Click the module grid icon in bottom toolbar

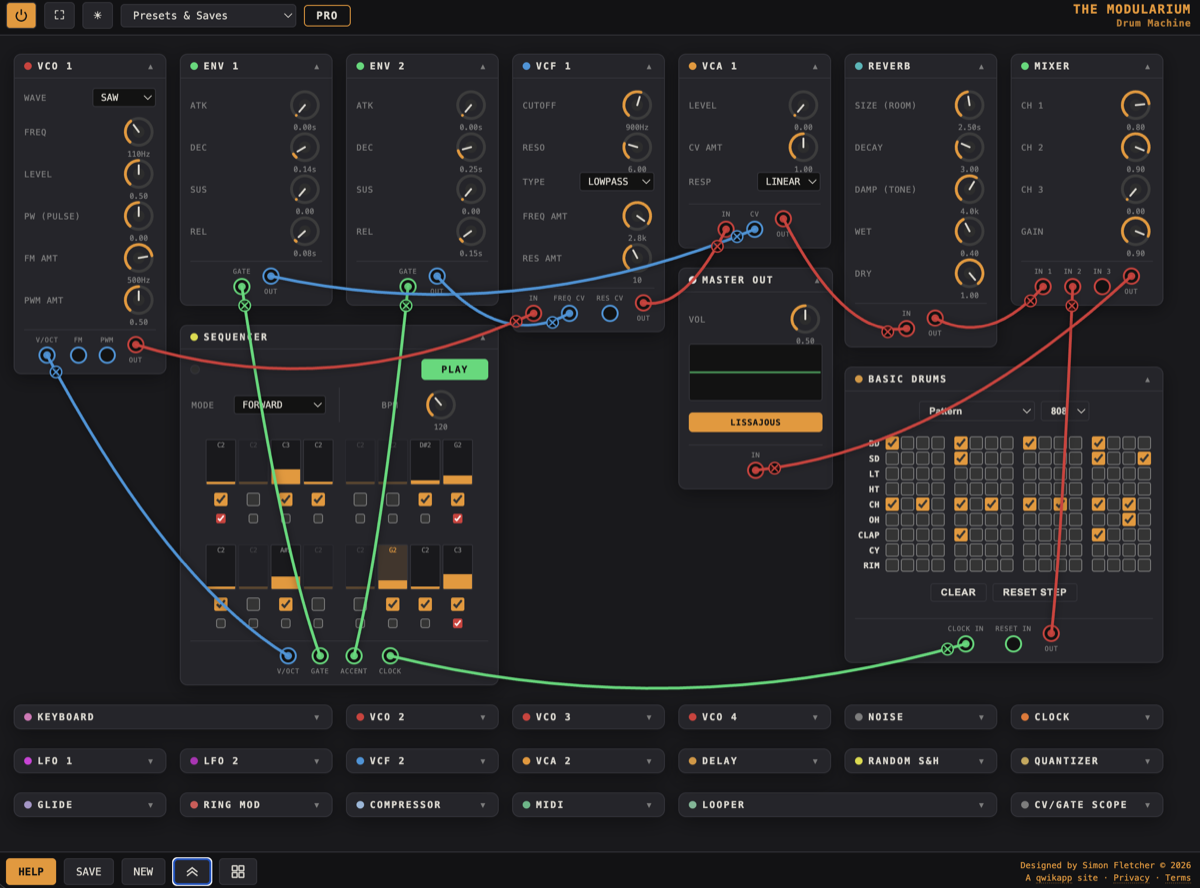237,871
